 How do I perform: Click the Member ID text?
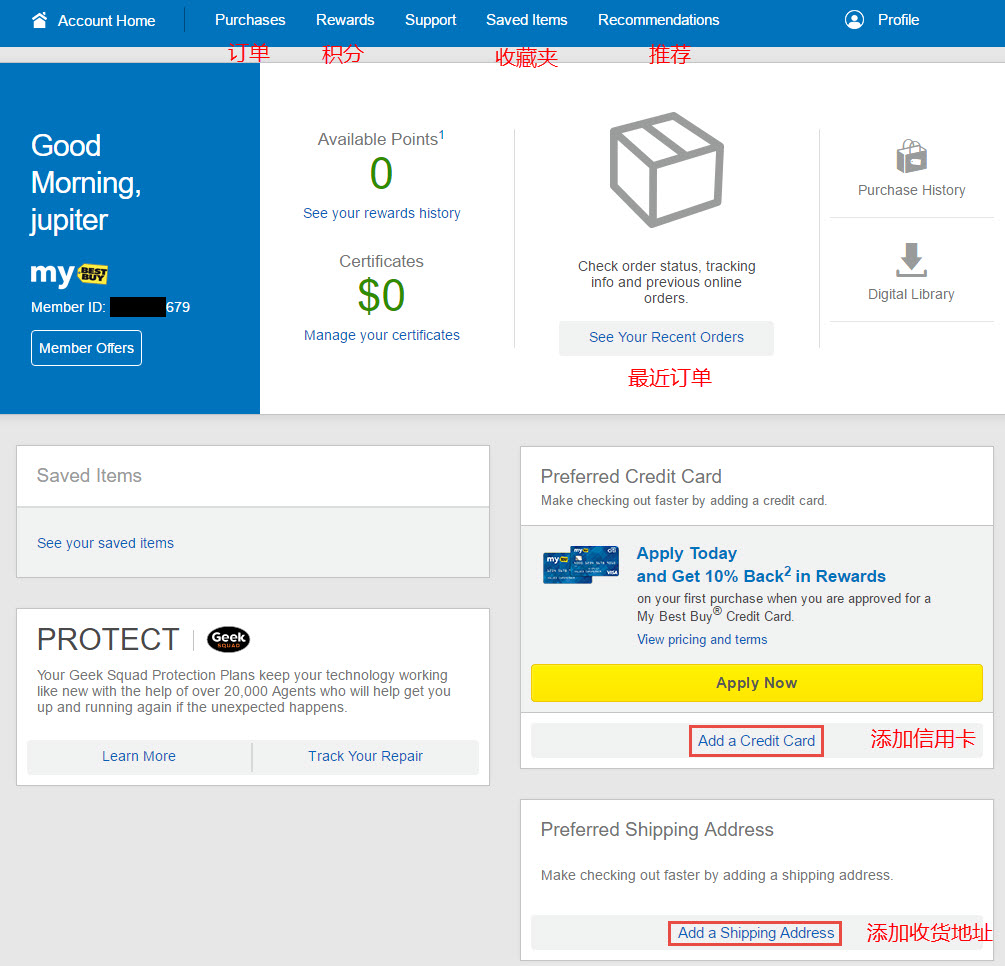click(x=110, y=307)
